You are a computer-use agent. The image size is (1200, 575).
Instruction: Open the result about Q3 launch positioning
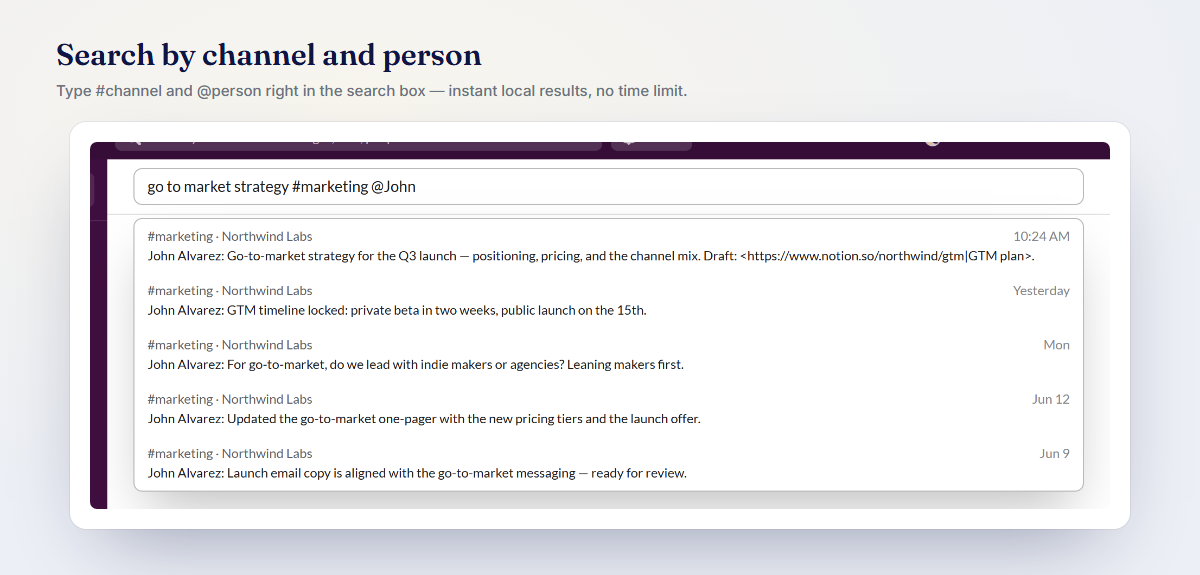(608, 246)
